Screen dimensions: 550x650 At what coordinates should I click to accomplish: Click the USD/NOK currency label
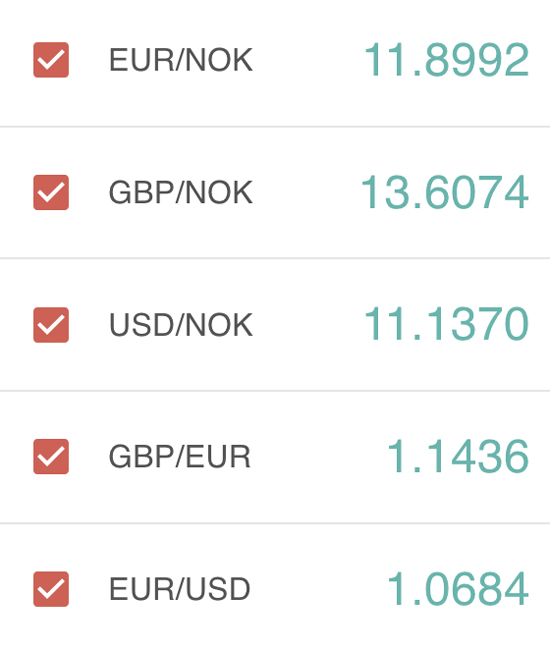[x=181, y=325]
